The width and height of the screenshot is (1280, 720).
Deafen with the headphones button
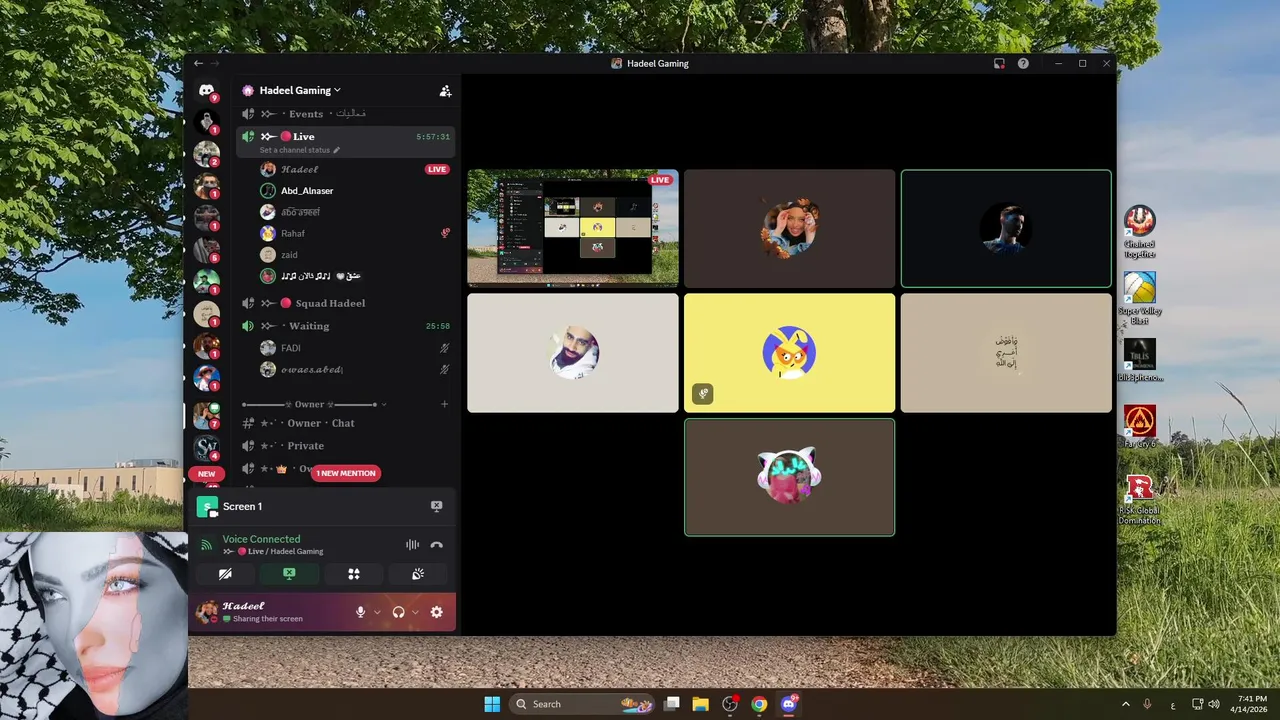(x=398, y=612)
